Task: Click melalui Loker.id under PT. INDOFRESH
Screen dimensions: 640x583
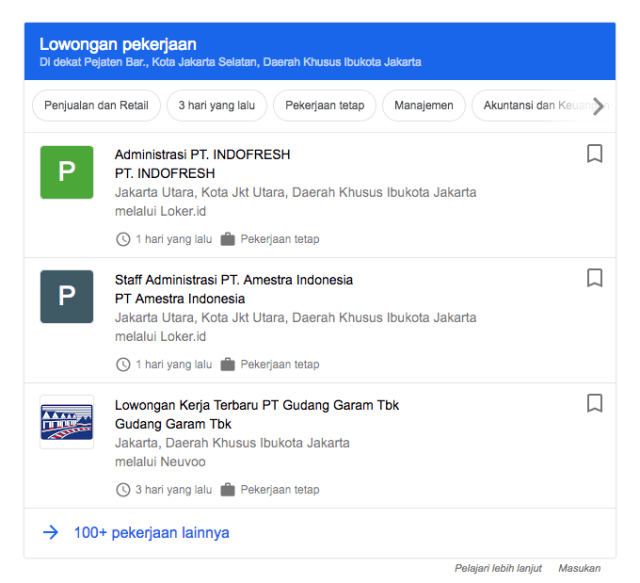Action: coord(160,211)
